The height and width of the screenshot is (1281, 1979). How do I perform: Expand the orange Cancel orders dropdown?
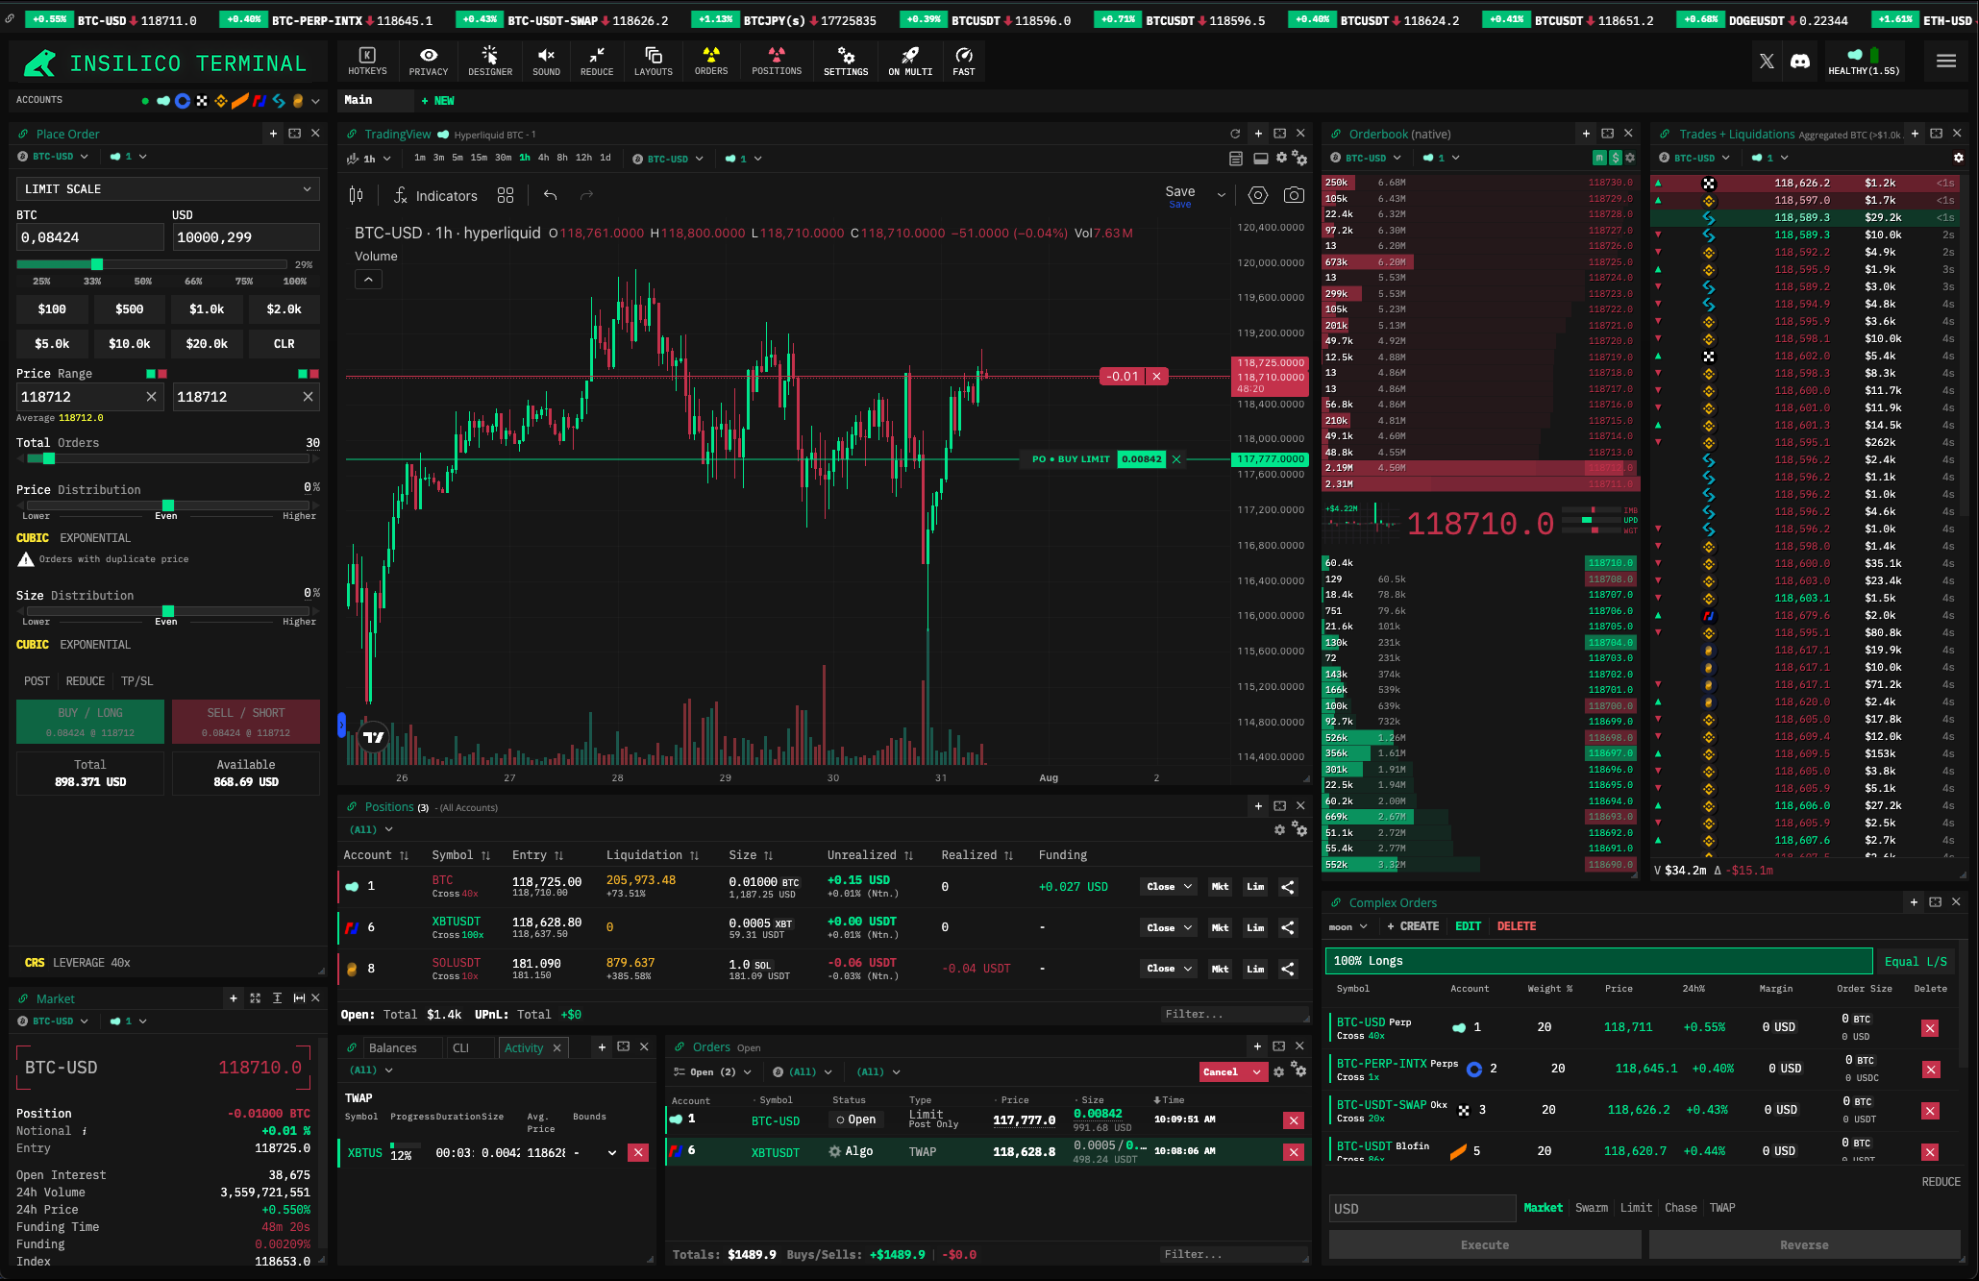point(1256,1072)
